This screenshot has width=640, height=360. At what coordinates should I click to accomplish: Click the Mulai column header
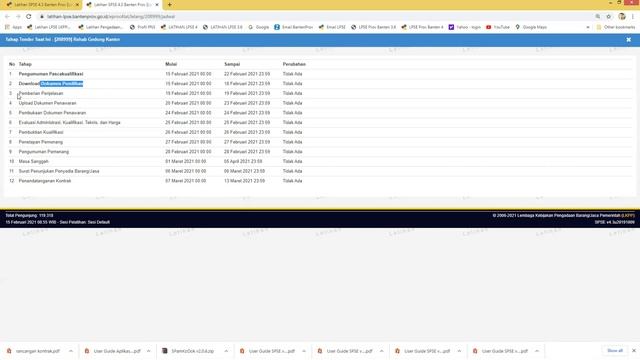(171, 64)
